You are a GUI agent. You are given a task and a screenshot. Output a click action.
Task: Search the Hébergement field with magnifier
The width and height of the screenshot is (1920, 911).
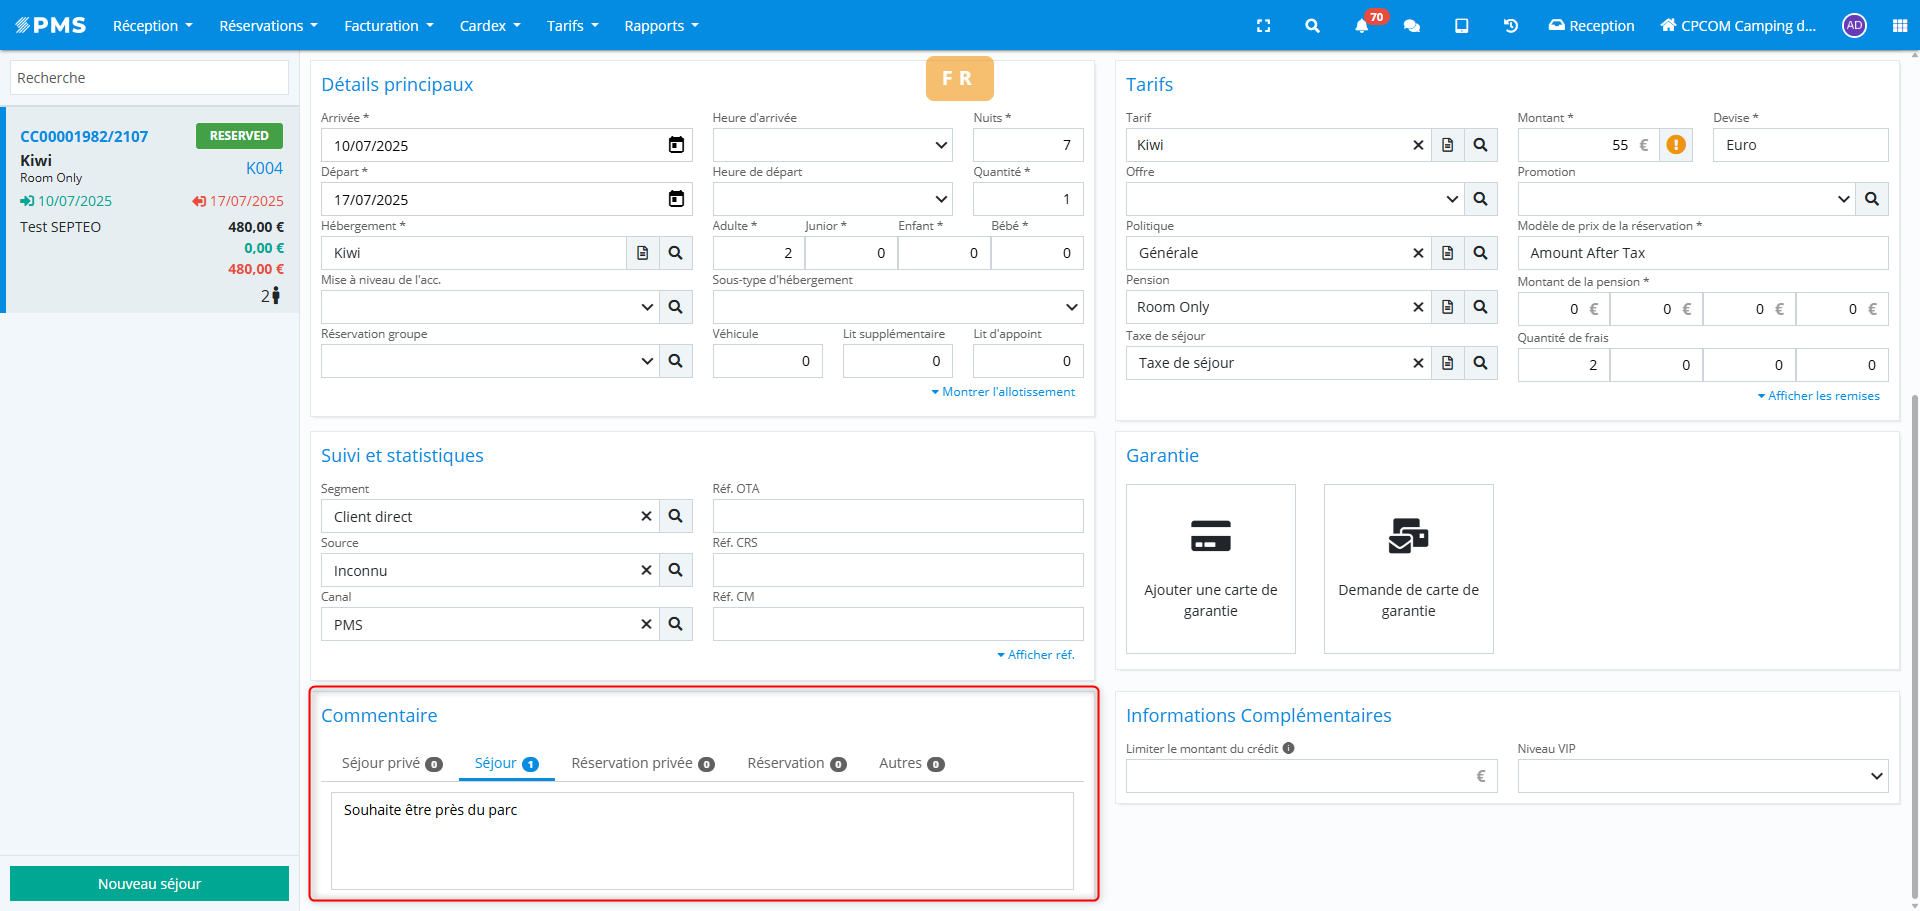[676, 253]
